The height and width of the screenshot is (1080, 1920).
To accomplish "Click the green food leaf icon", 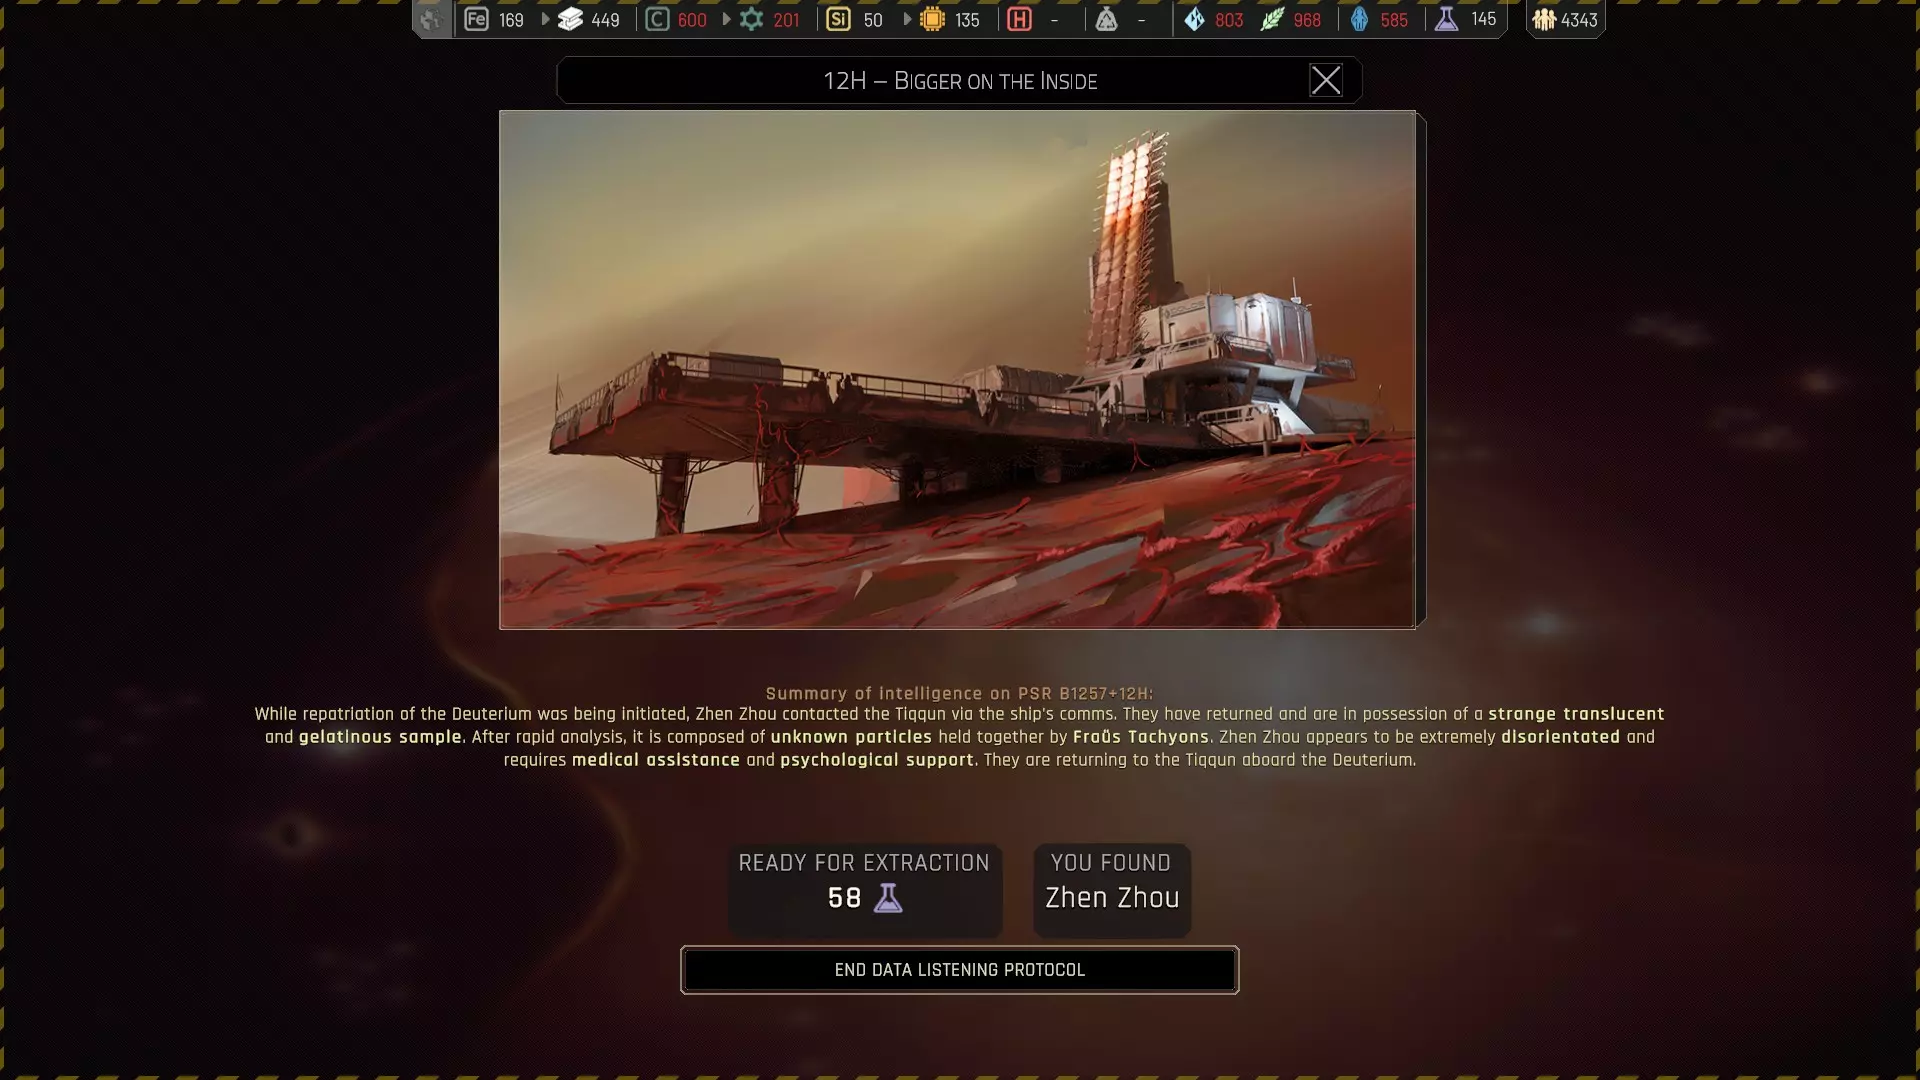I will pos(1271,19).
